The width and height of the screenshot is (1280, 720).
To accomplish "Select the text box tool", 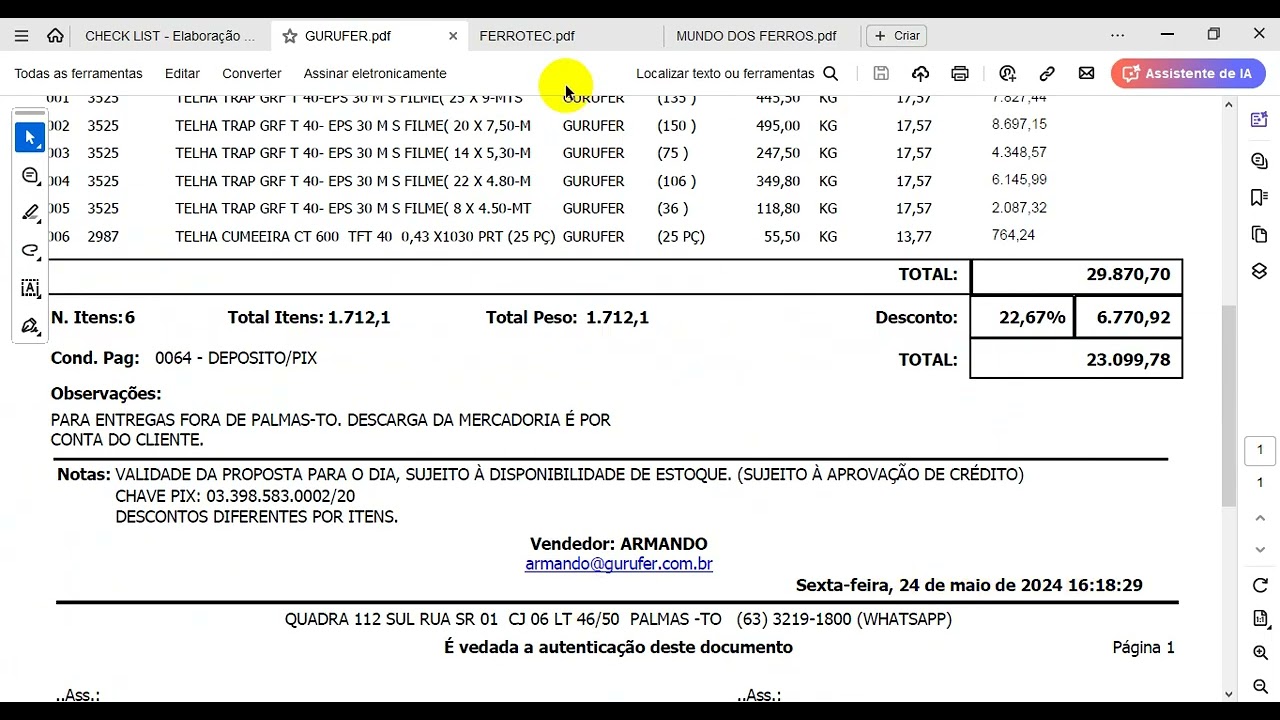I will coord(30,288).
